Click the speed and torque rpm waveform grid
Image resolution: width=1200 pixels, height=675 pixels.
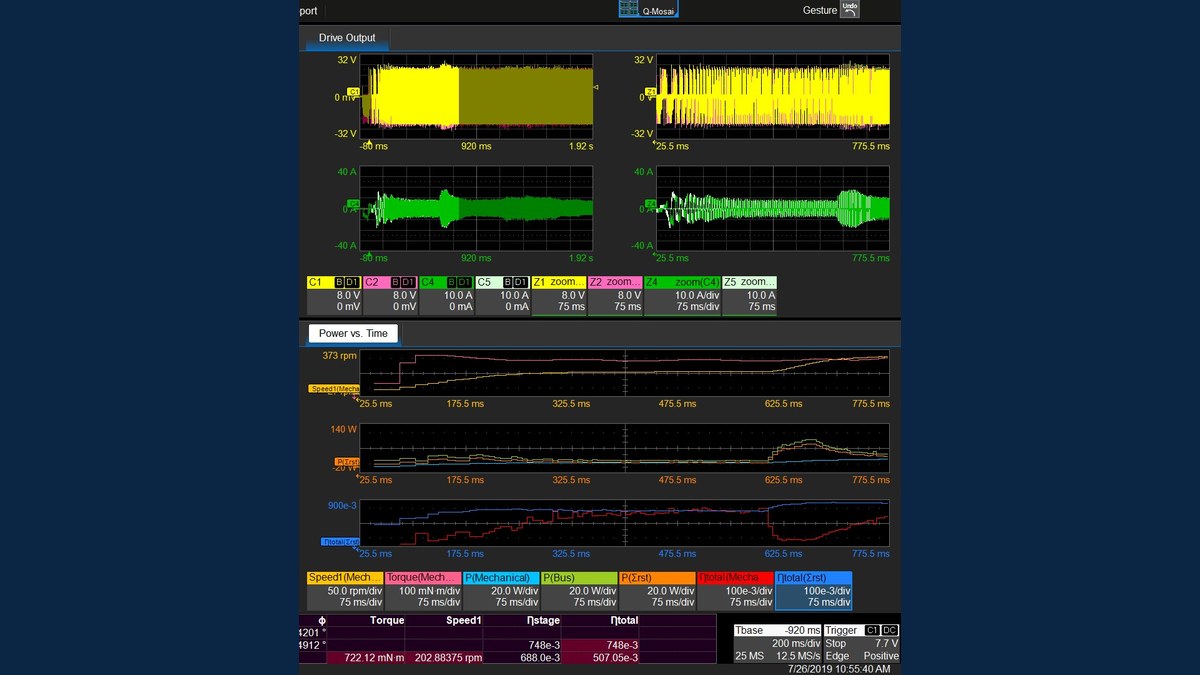click(624, 371)
